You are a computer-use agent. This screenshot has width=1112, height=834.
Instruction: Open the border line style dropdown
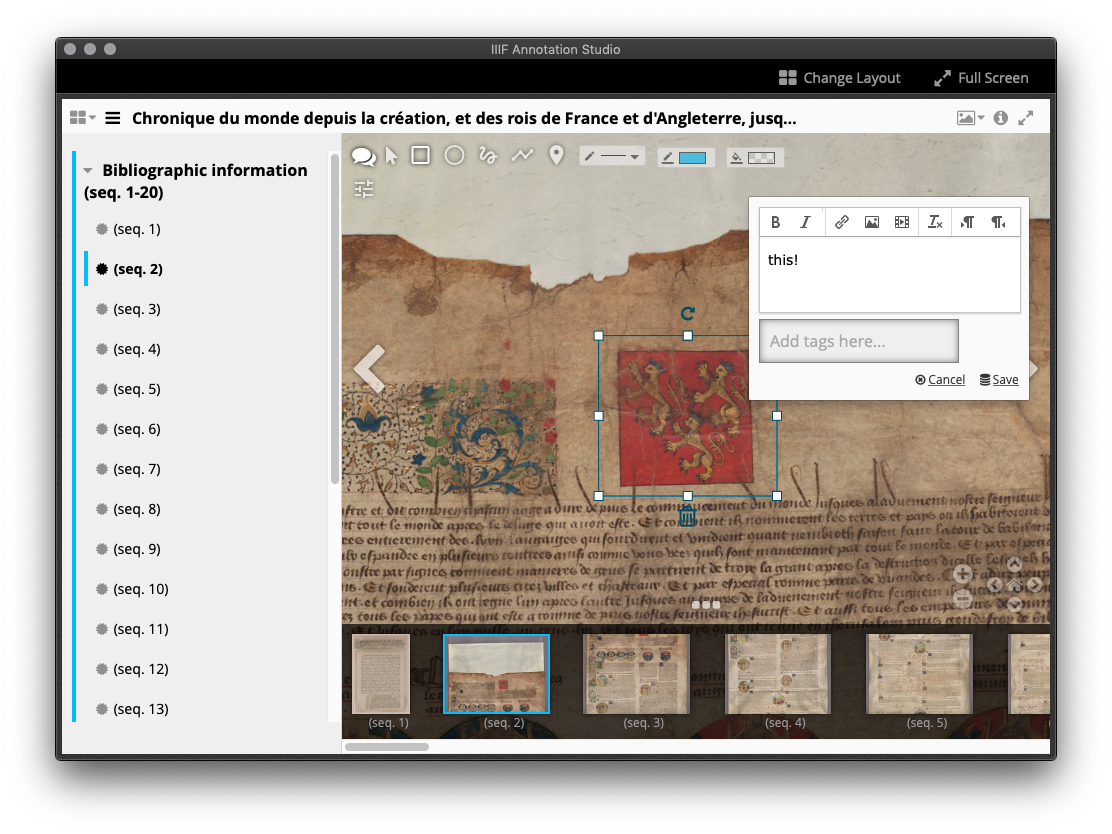click(x=612, y=157)
